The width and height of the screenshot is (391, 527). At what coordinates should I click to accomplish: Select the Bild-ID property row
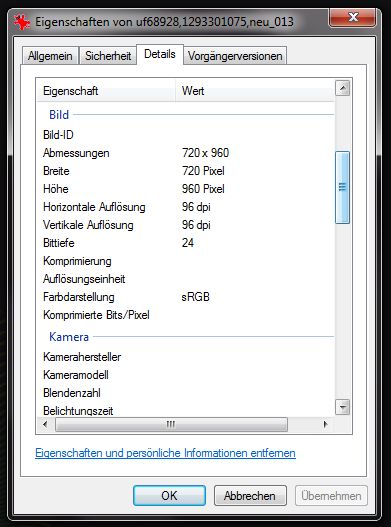point(185,135)
